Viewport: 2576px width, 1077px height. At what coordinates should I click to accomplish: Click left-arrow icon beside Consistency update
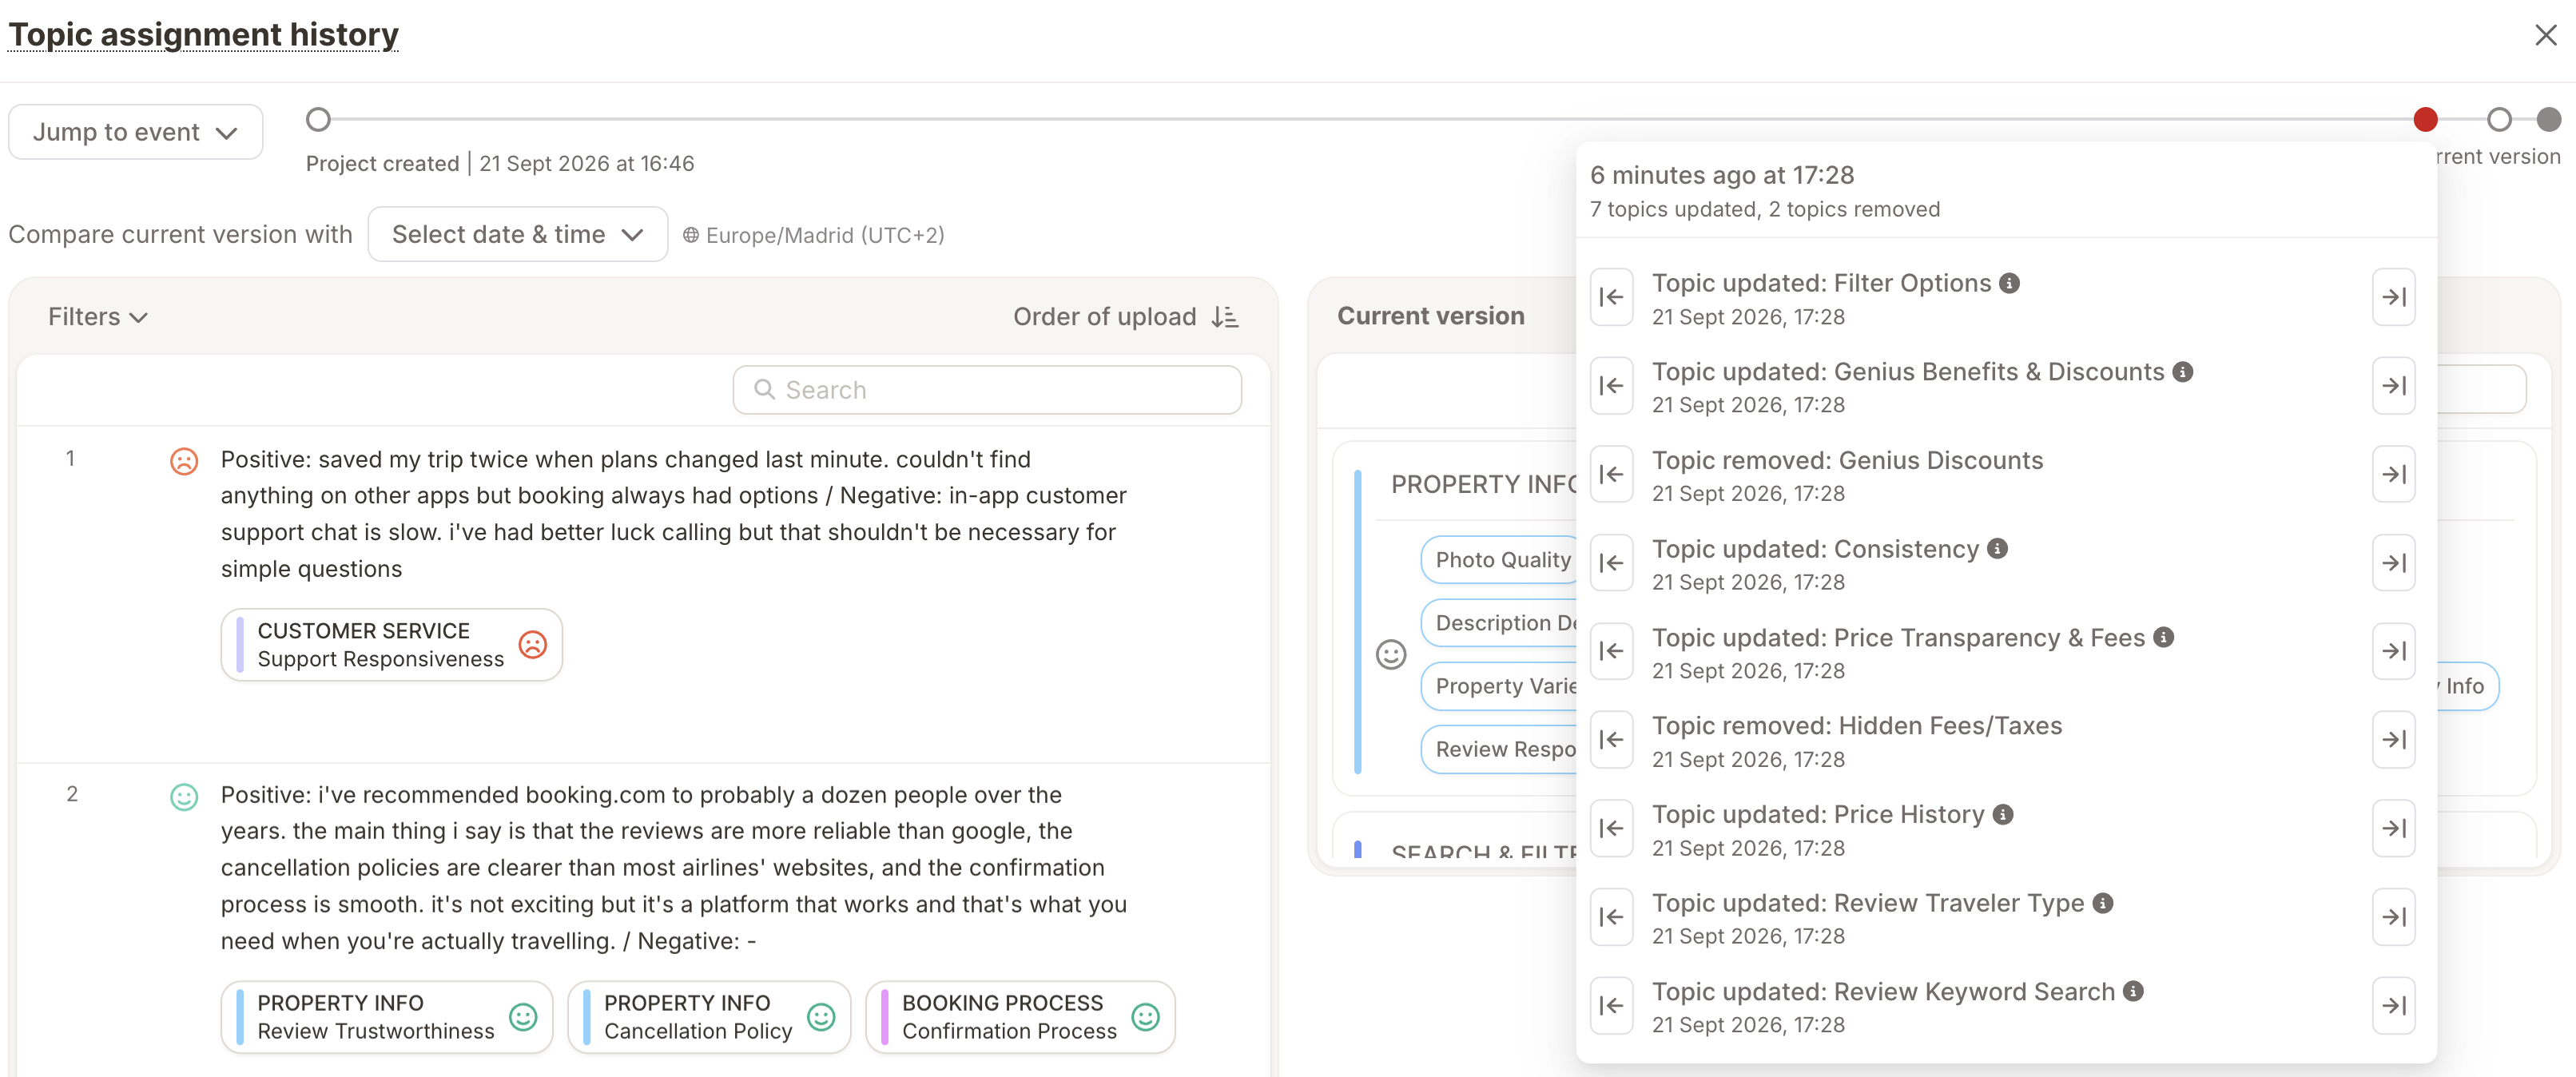1611,563
